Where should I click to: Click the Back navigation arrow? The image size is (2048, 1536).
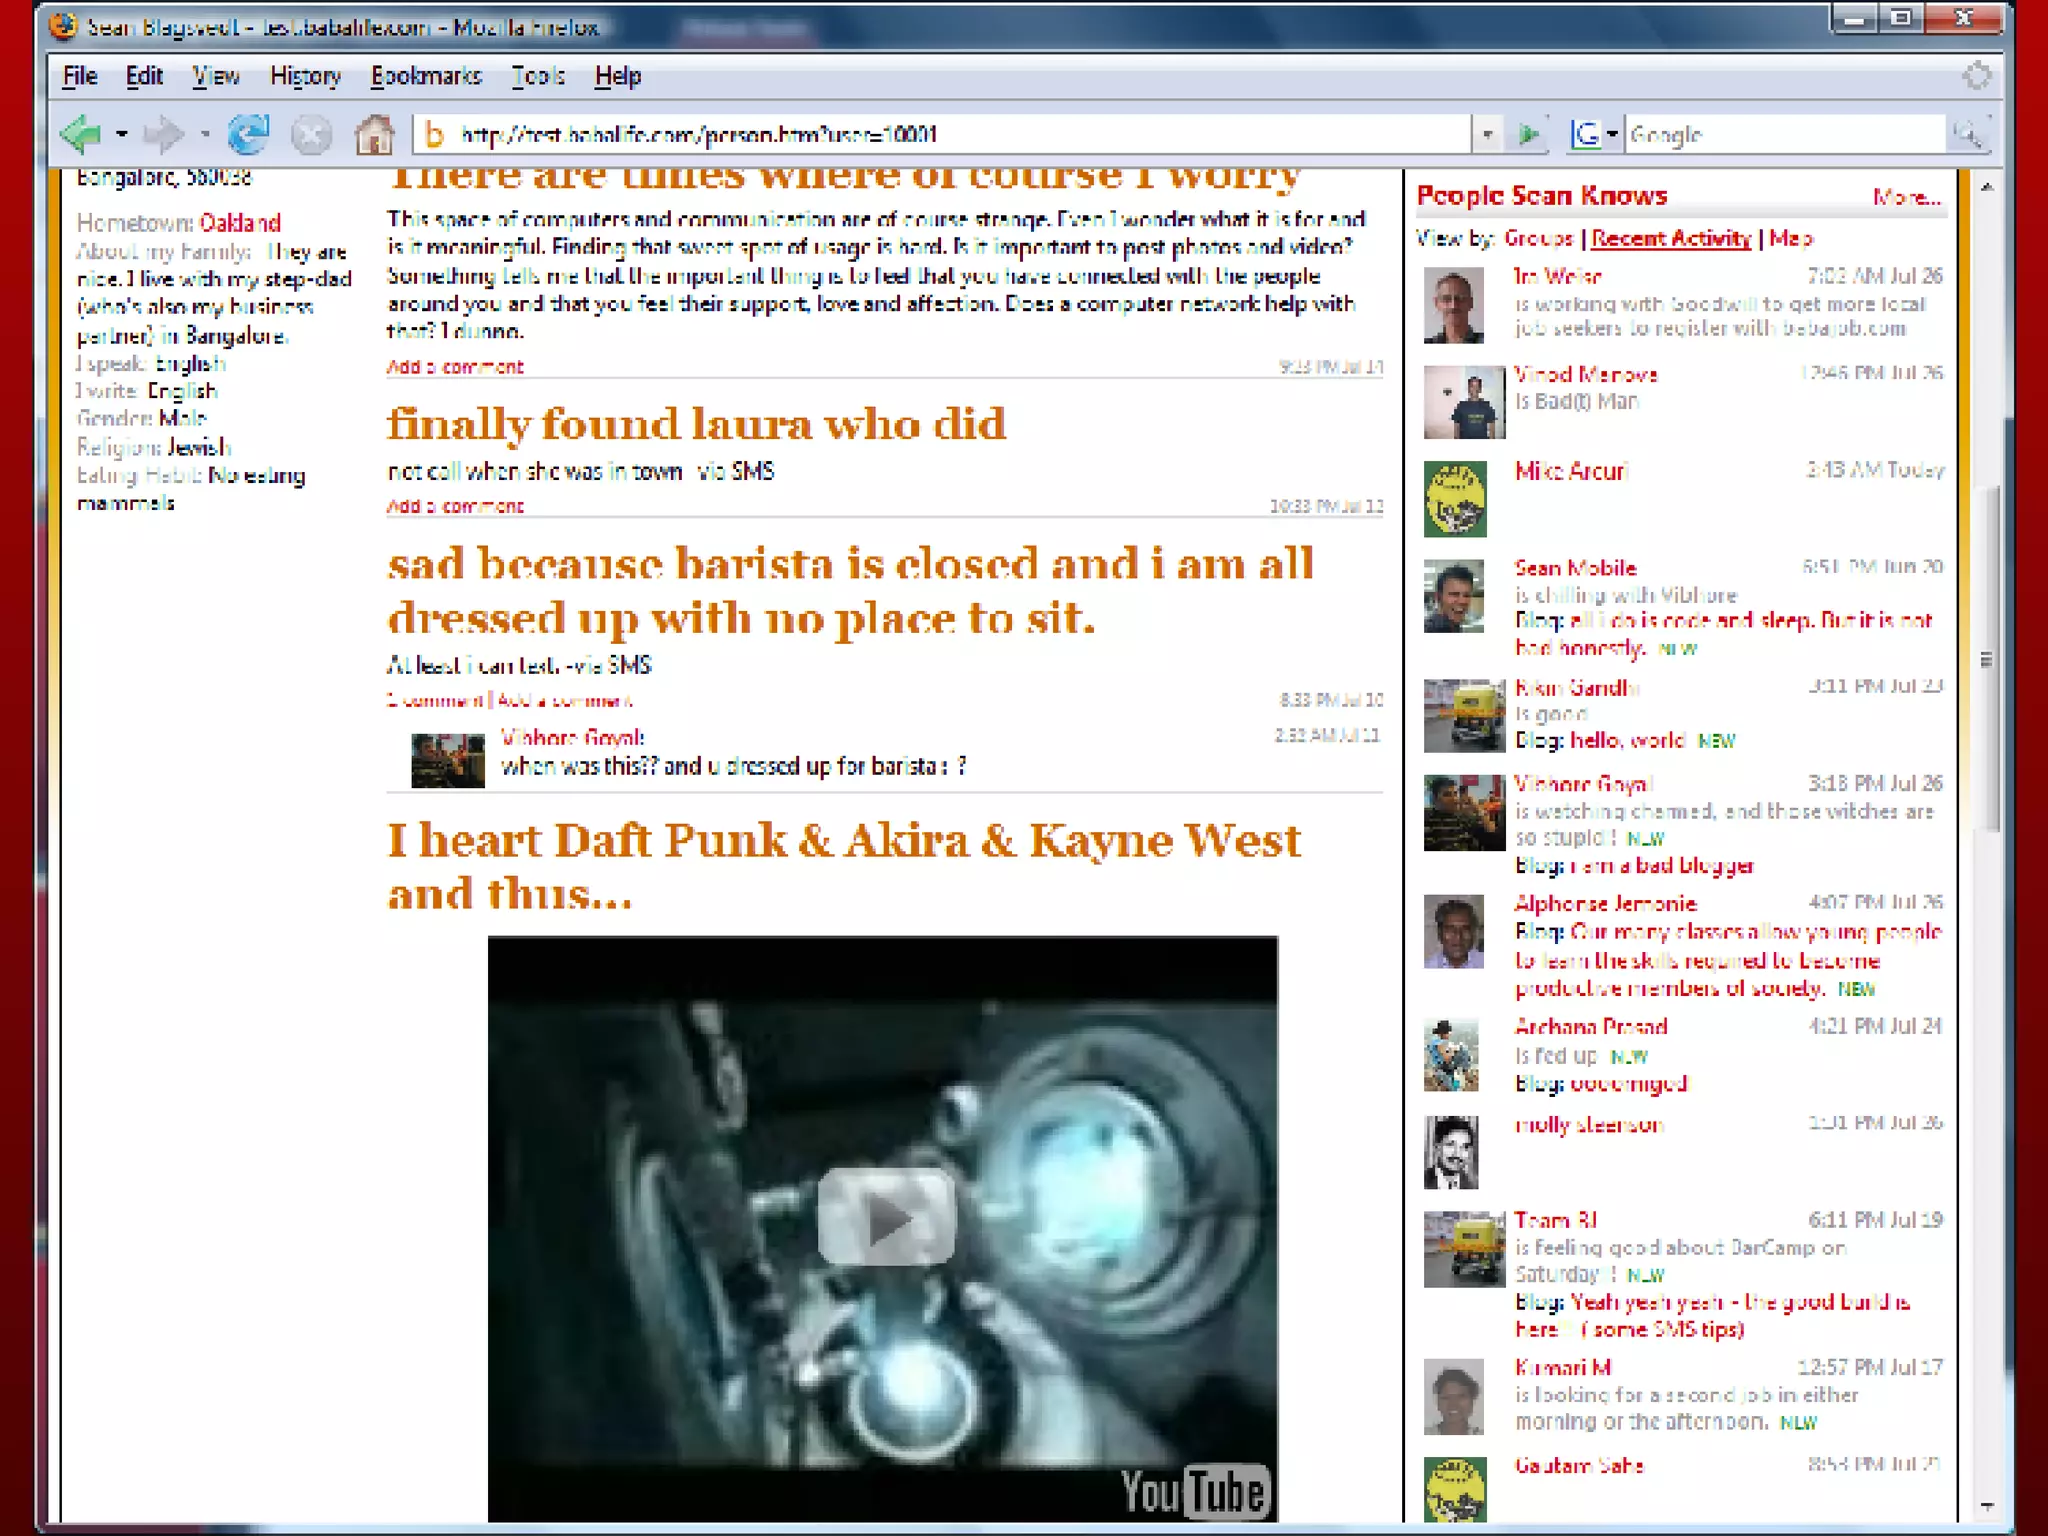[82, 134]
